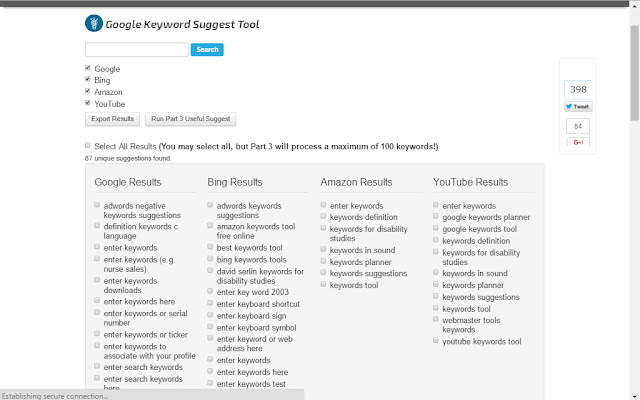Check 'enter keyboard shortcut' checkbox
Viewport: 640px width, 400px height.
[210, 303]
